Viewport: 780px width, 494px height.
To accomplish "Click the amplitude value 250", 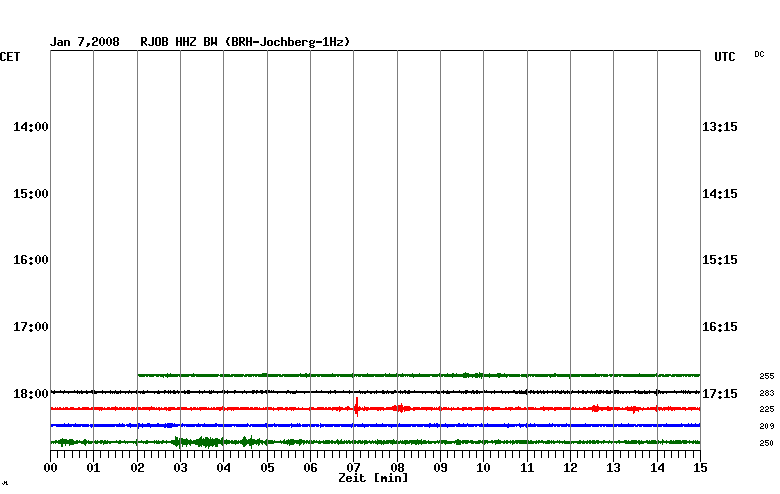I will (x=767, y=443).
